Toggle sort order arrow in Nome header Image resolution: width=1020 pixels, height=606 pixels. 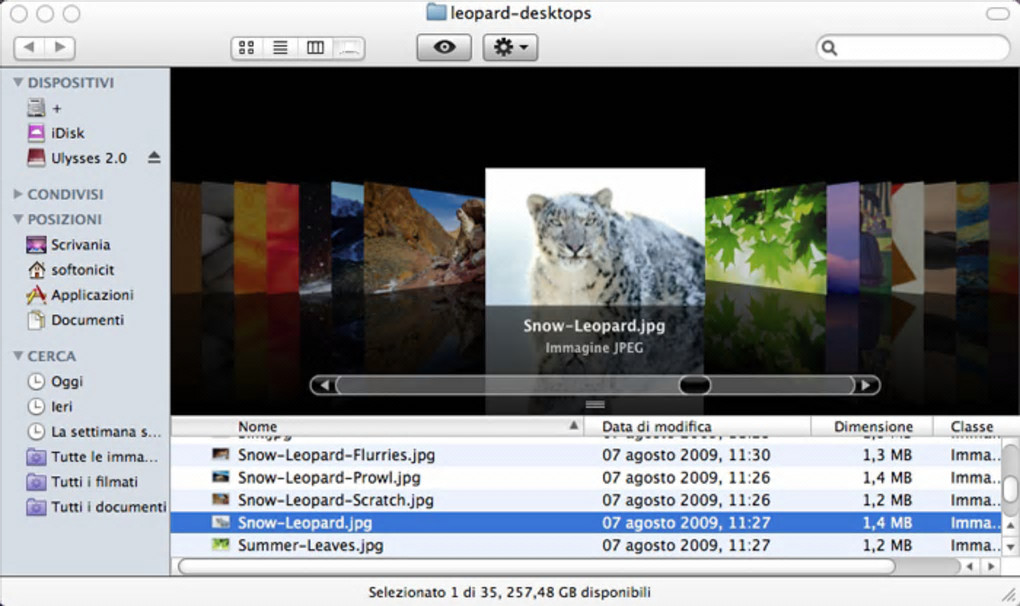click(573, 426)
